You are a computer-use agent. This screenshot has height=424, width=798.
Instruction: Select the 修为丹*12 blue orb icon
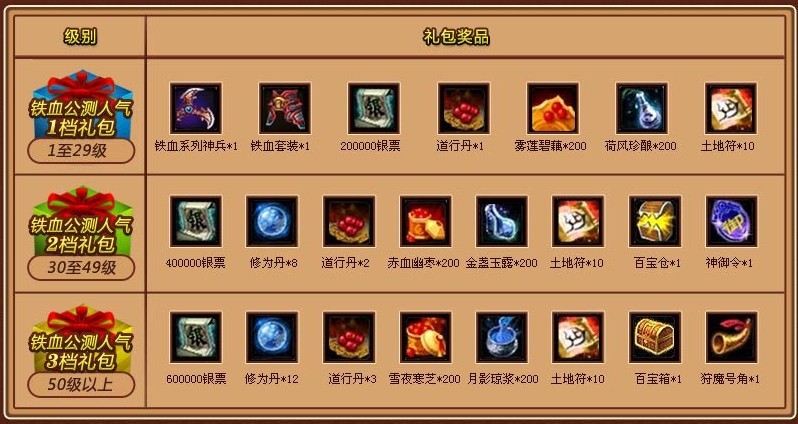(272, 337)
